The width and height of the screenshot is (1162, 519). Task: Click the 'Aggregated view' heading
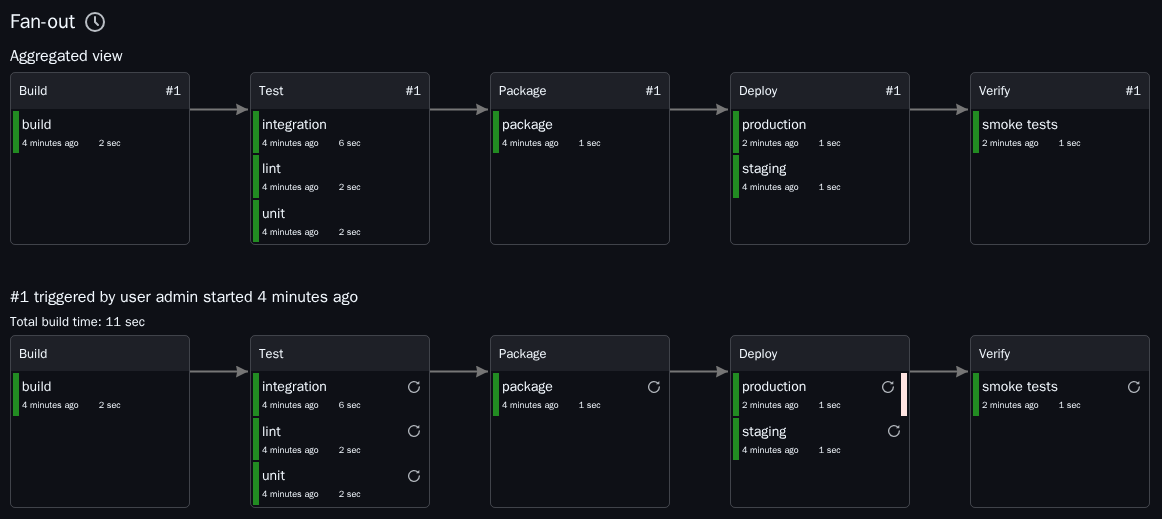(66, 56)
